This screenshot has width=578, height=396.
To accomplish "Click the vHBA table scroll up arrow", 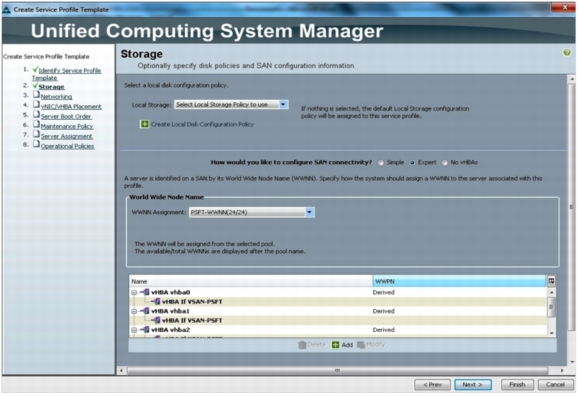I will [x=551, y=292].
